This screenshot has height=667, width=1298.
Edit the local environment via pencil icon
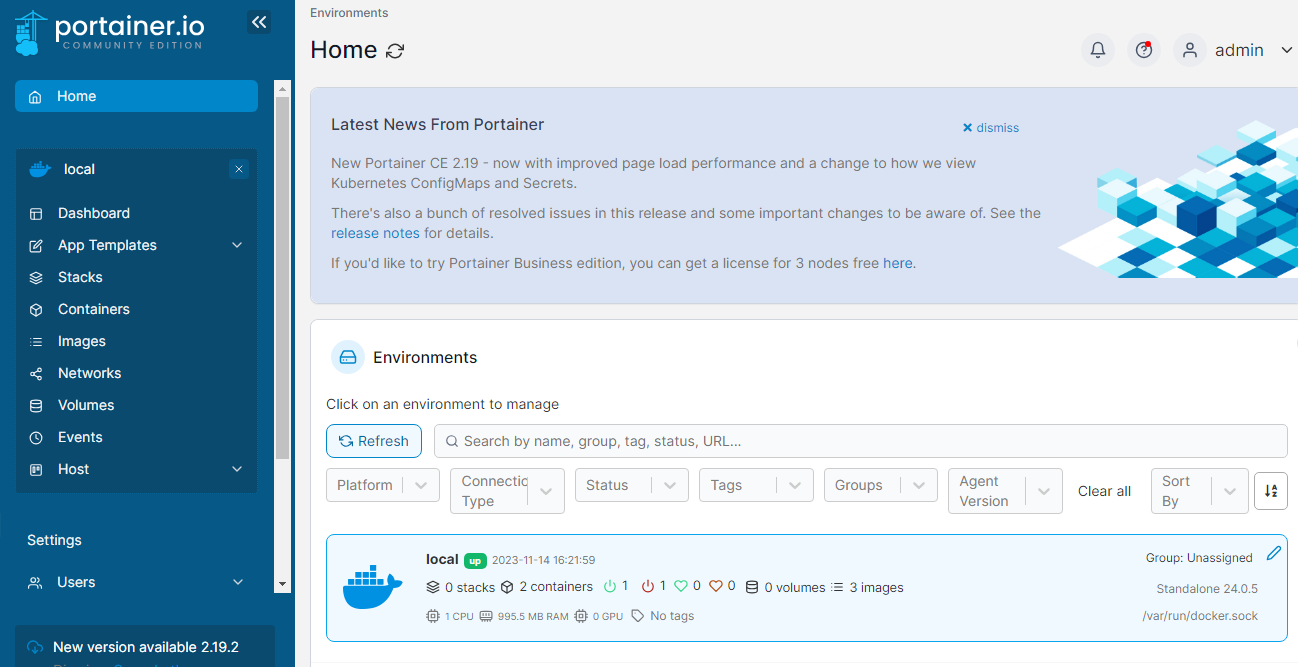[1274, 553]
